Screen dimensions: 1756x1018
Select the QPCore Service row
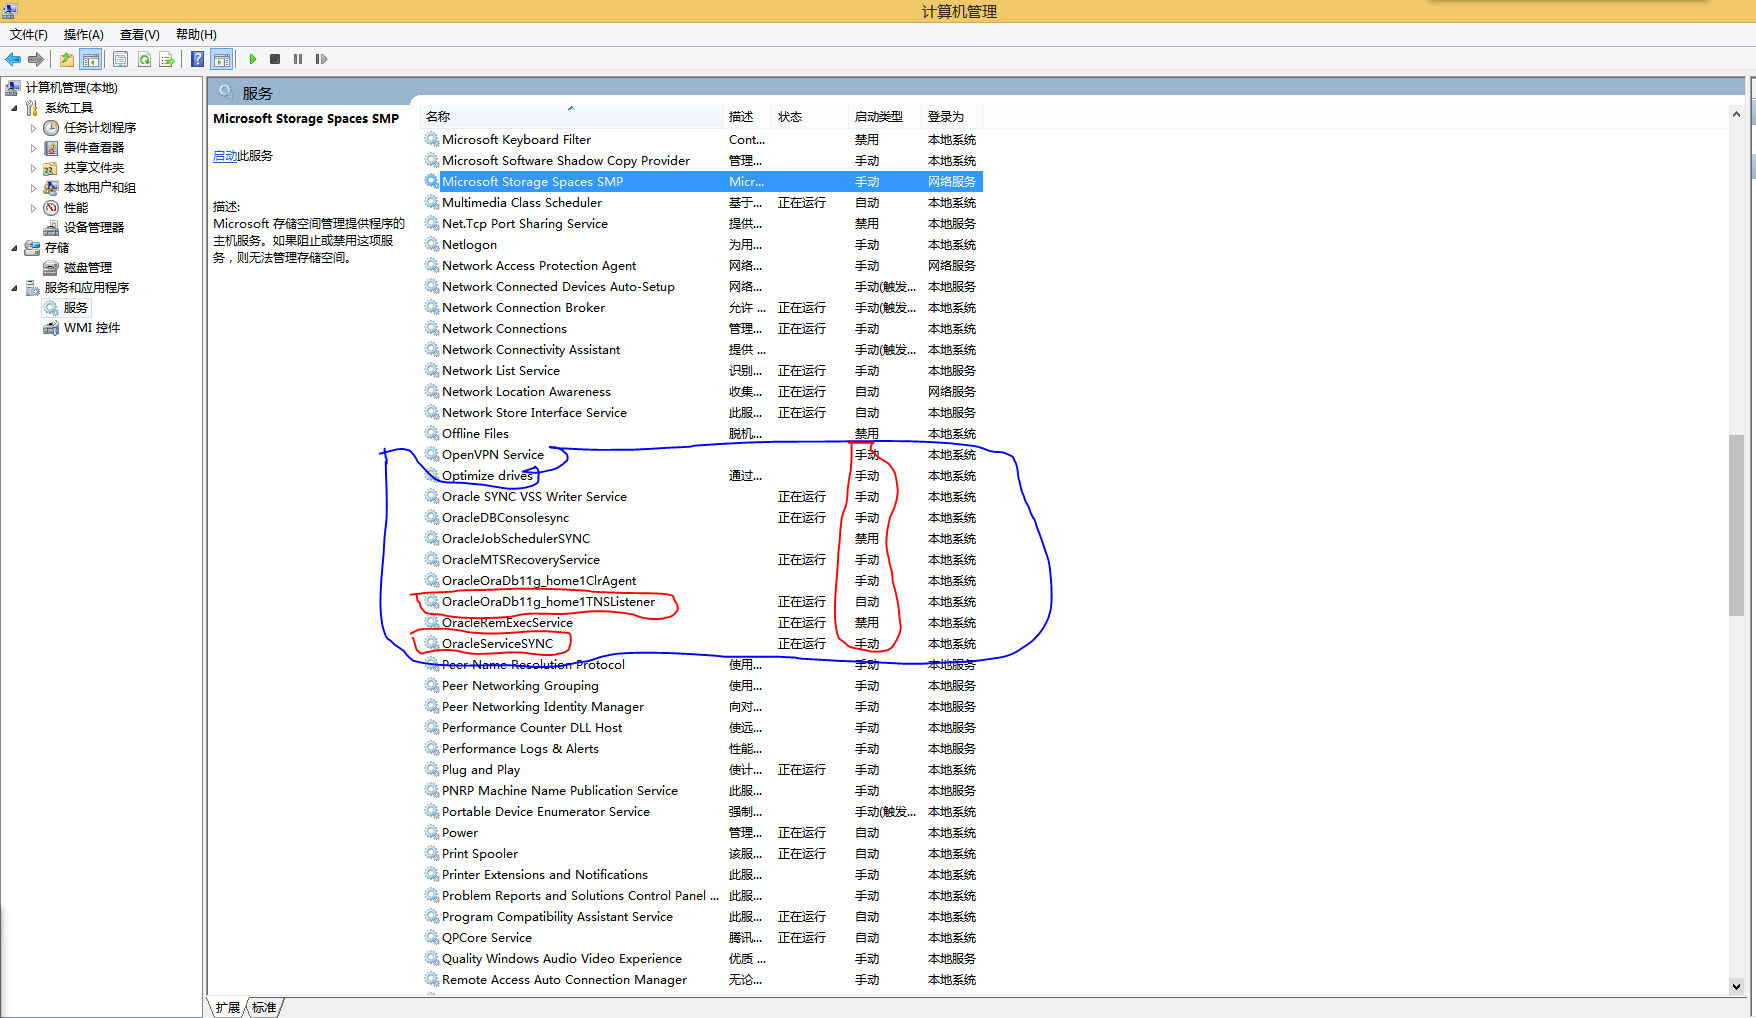pyautogui.click(x=702, y=938)
